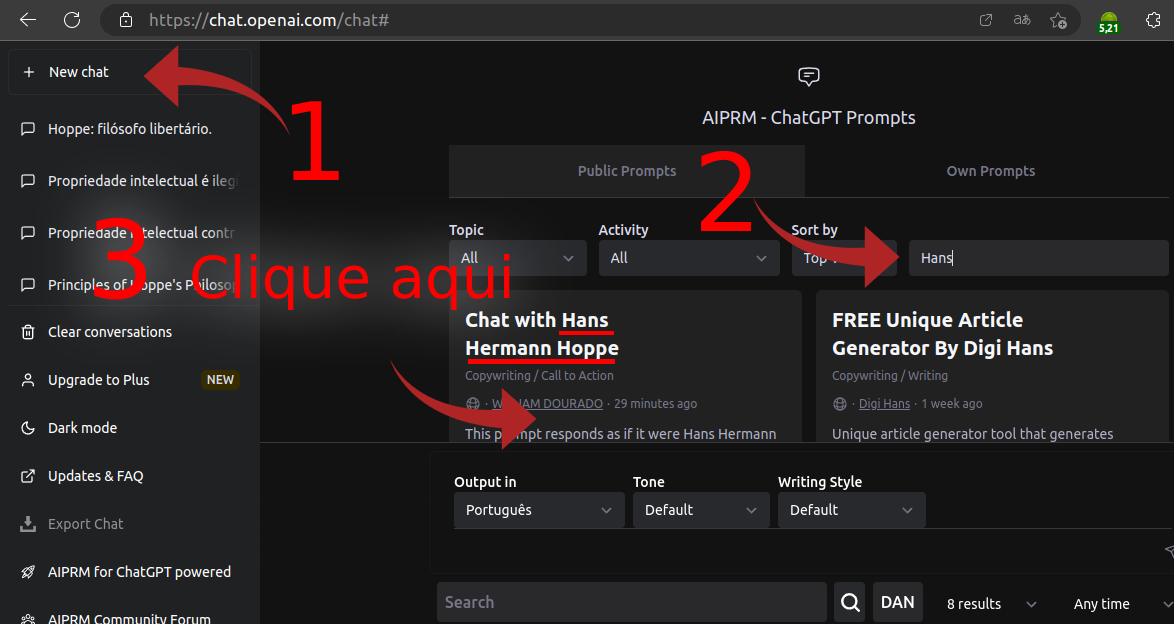The width and height of the screenshot is (1174, 624).
Task: Click the "1 week ago" timestamp
Action: pos(952,403)
